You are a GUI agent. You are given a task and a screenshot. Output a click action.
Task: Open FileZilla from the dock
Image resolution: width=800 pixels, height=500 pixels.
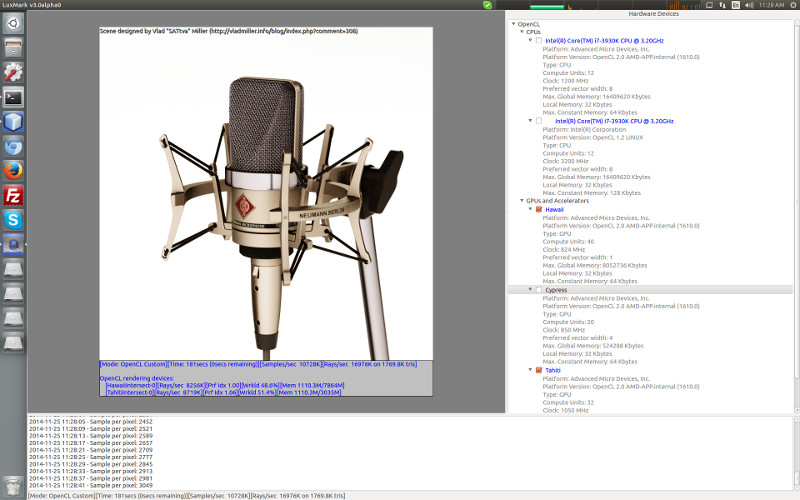[x=13, y=195]
